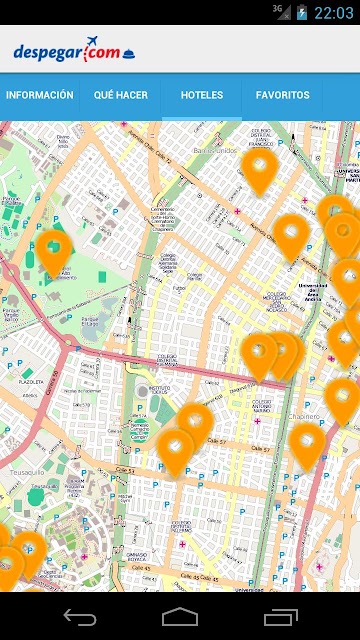This screenshot has height=640, width=360.
Task: Tap the clock showing 22:03
Action: click(x=333, y=13)
